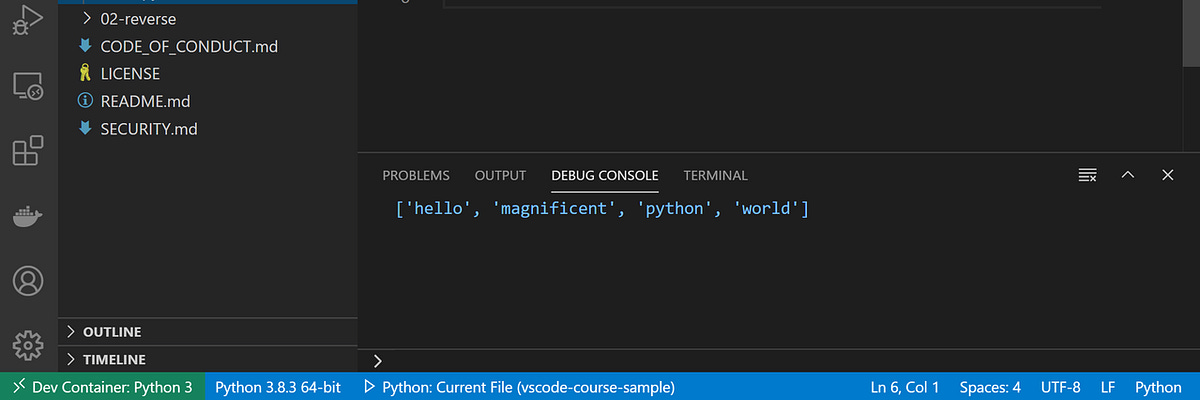This screenshot has width=1200, height=400.
Task: Select the DEBUG CONSOLE tab
Action: point(605,175)
